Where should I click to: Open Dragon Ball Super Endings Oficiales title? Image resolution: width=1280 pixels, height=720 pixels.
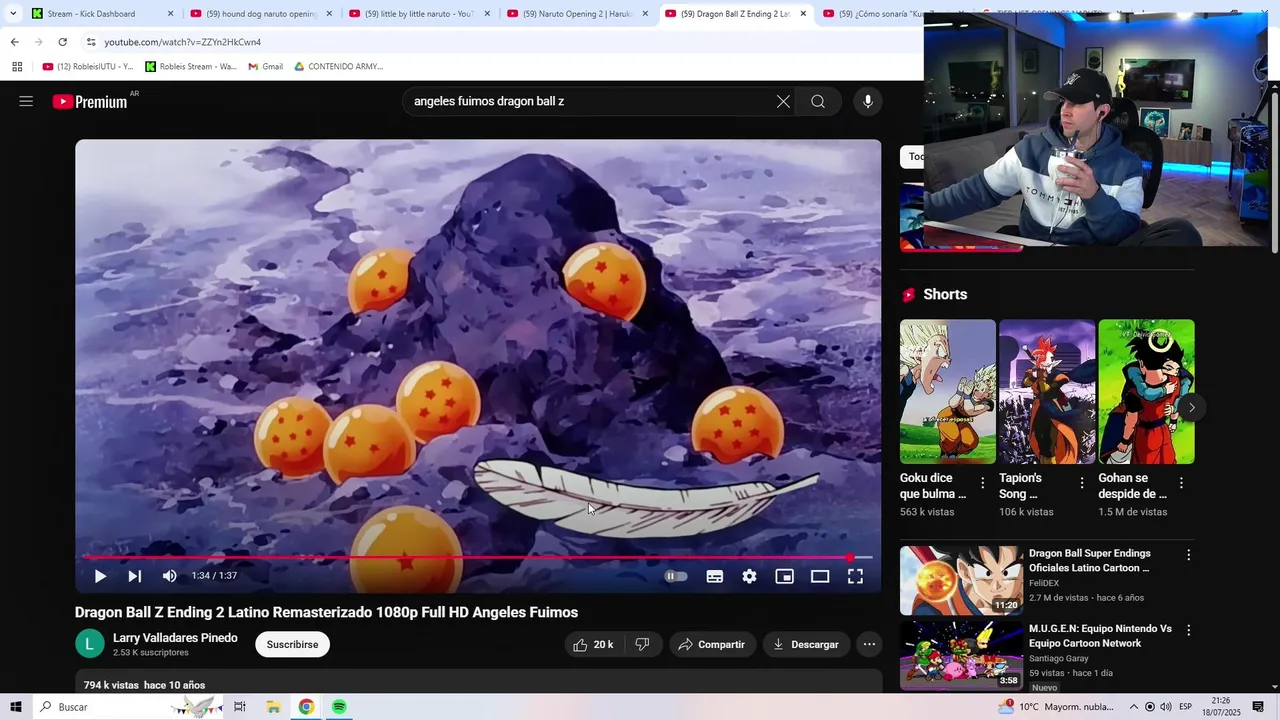point(1090,561)
